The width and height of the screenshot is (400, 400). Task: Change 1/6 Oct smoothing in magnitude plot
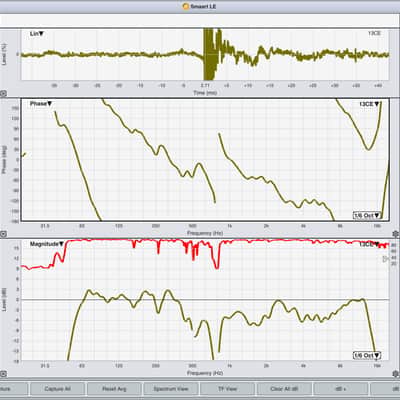coord(367,356)
